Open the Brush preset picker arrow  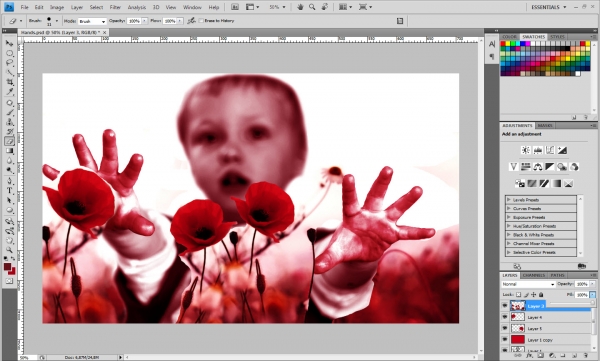click(x=57, y=21)
